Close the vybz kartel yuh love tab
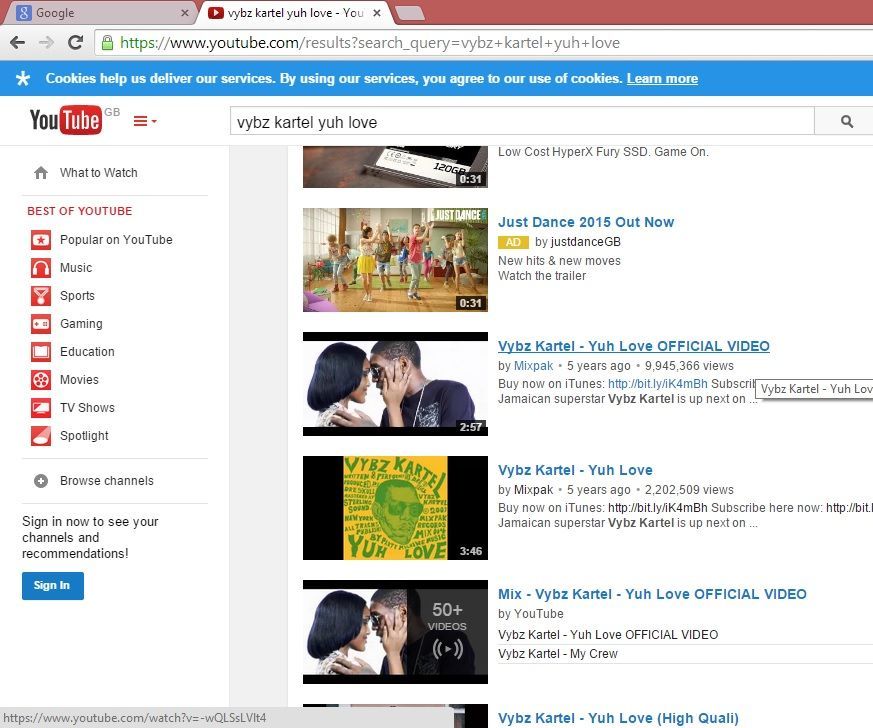 pos(377,12)
